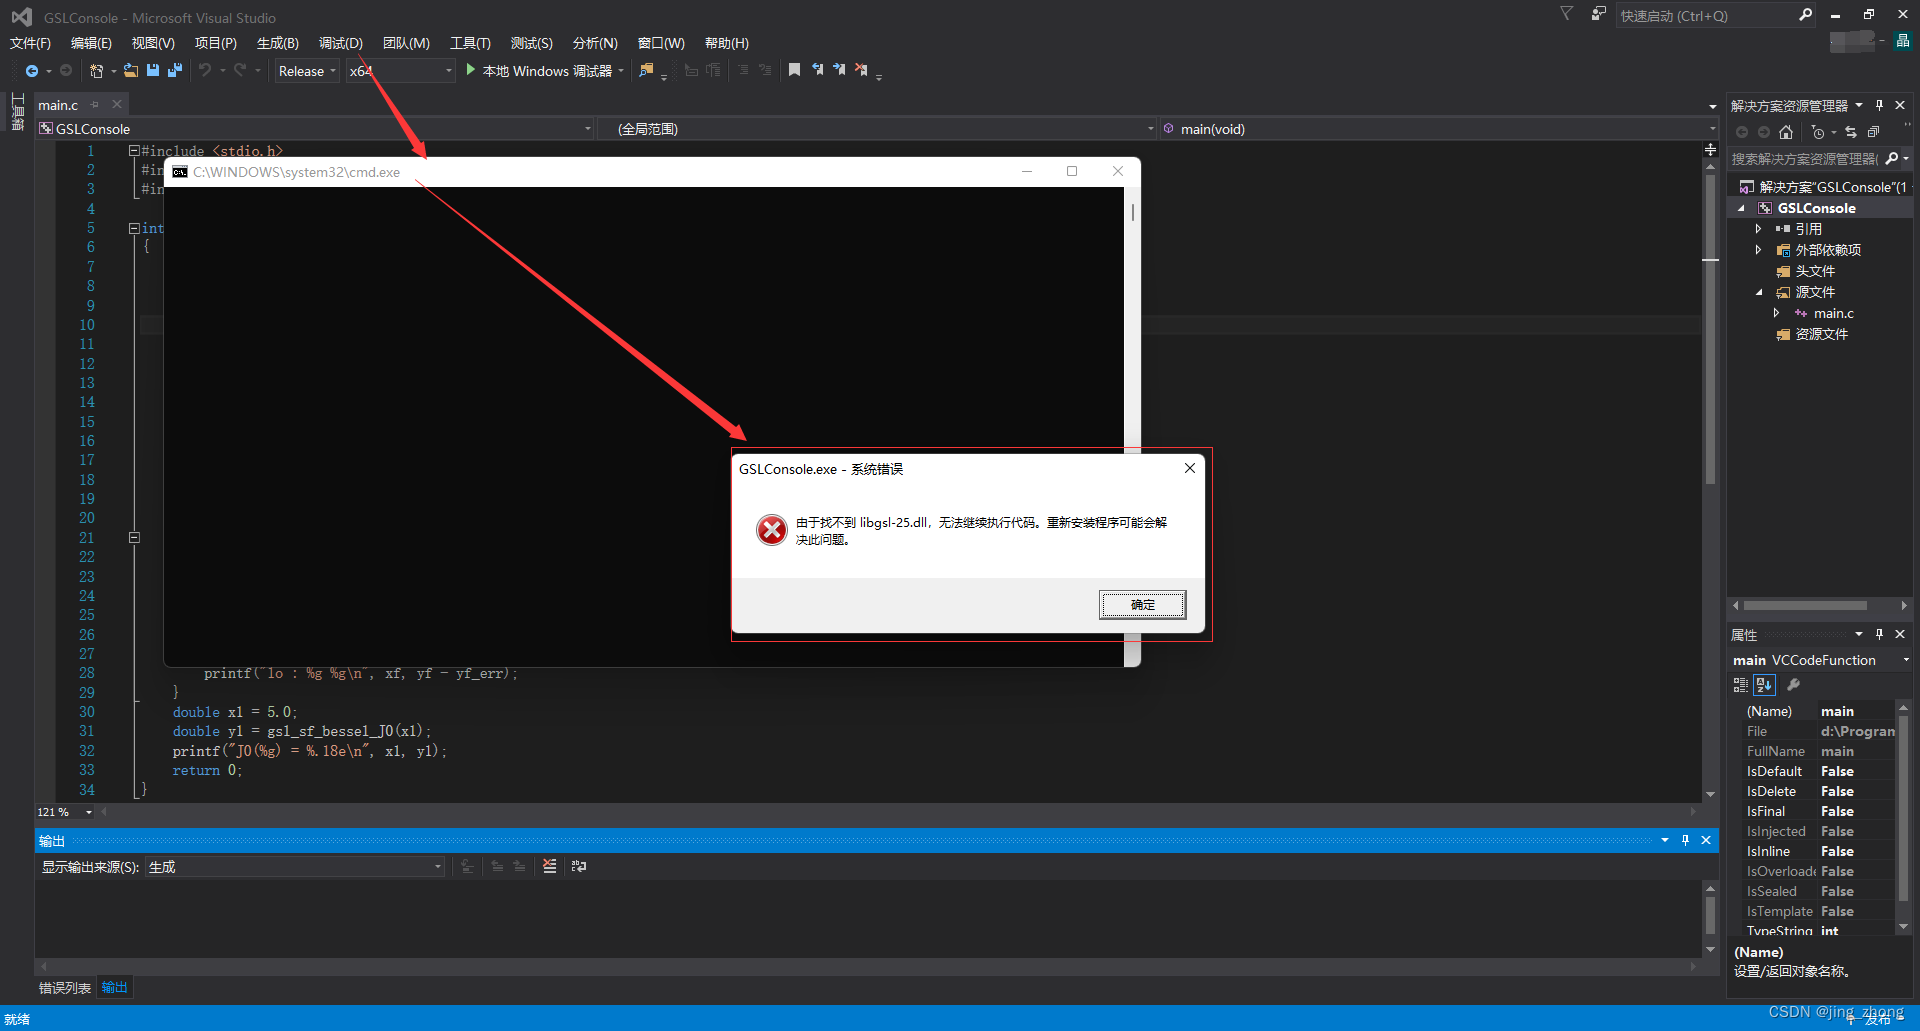Click the property pages wrench icon
Screen dimensions: 1920x1031
coord(1794,685)
